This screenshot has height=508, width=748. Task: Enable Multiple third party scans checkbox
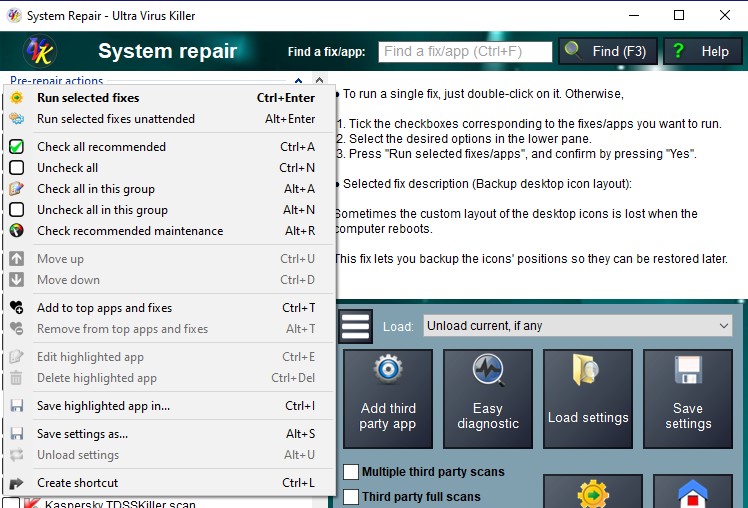coord(351,472)
